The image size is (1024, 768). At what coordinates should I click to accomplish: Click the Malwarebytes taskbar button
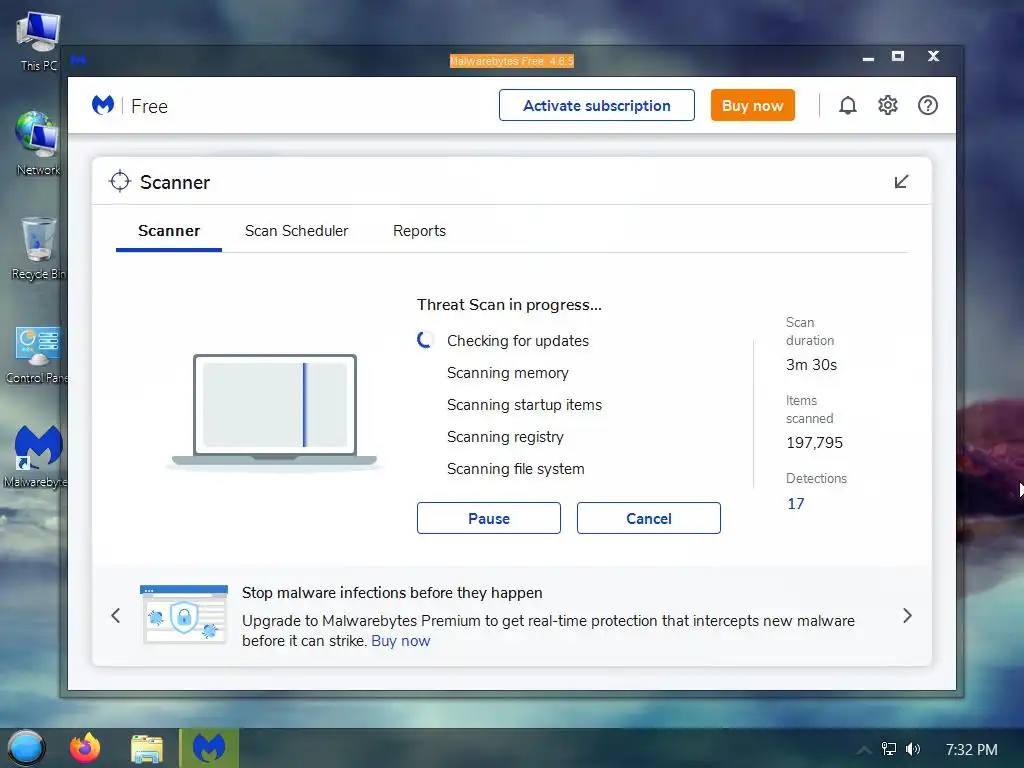click(x=209, y=748)
